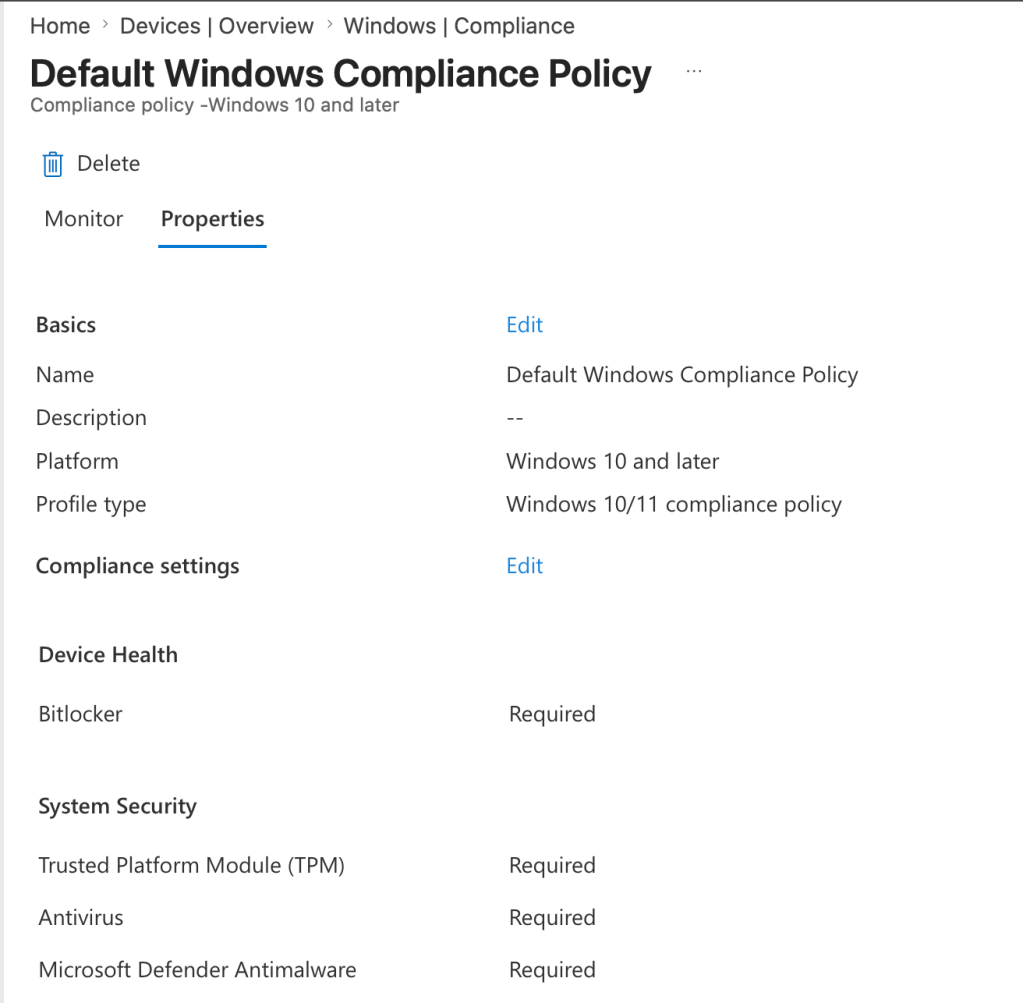This screenshot has width=1023, height=1003.
Task: Click the Name value in Basics
Action: tap(682, 375)
